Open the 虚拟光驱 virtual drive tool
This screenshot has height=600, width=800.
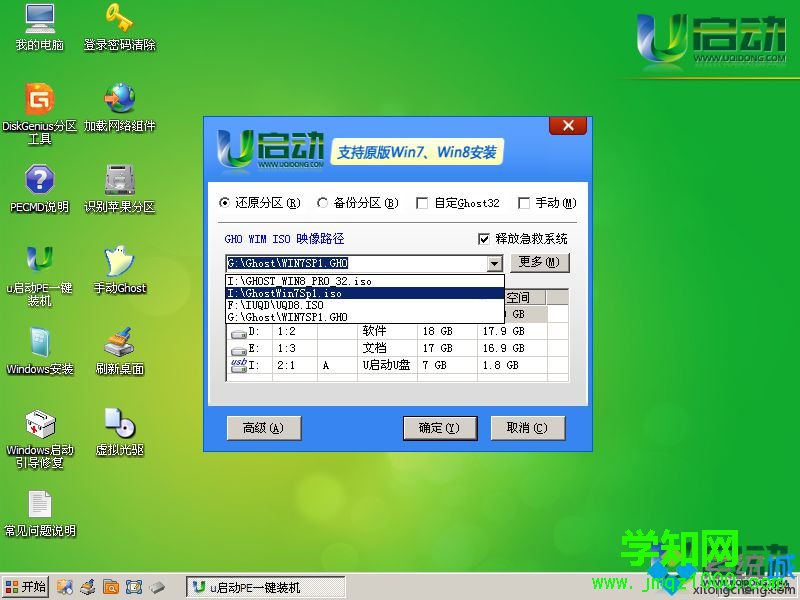(118, 428)
